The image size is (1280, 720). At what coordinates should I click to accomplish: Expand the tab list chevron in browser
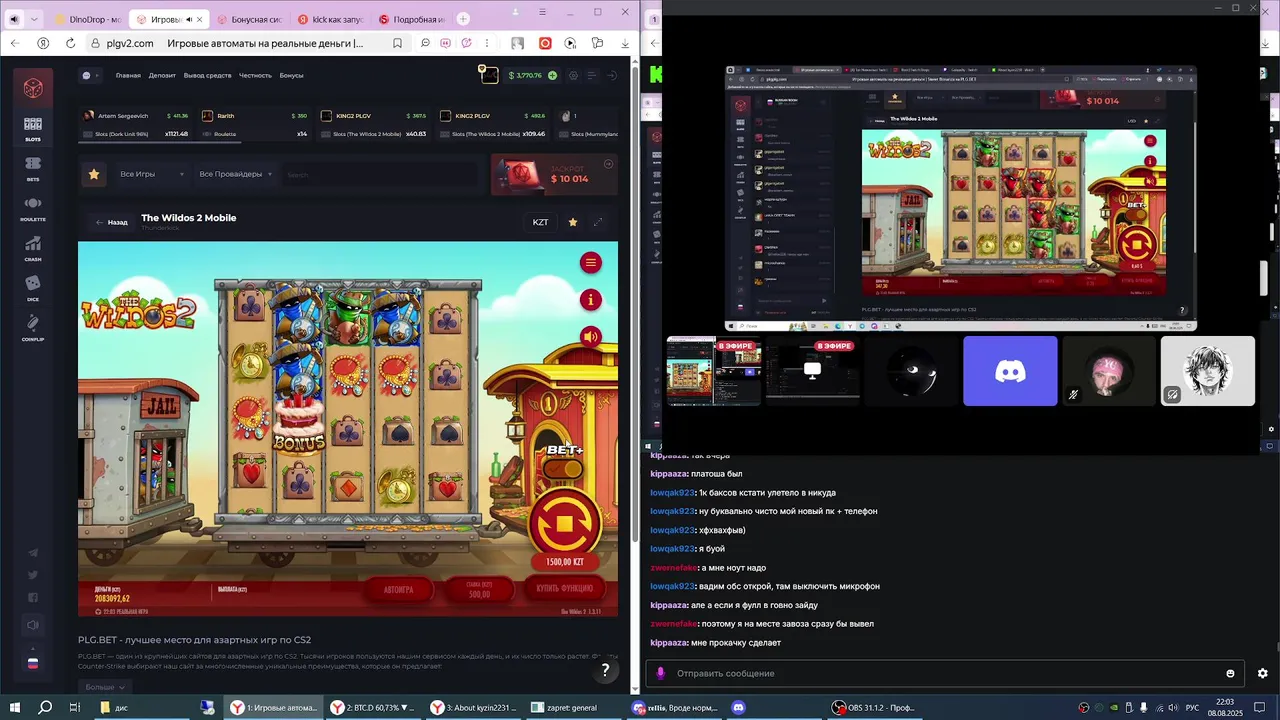coord(36,19)
